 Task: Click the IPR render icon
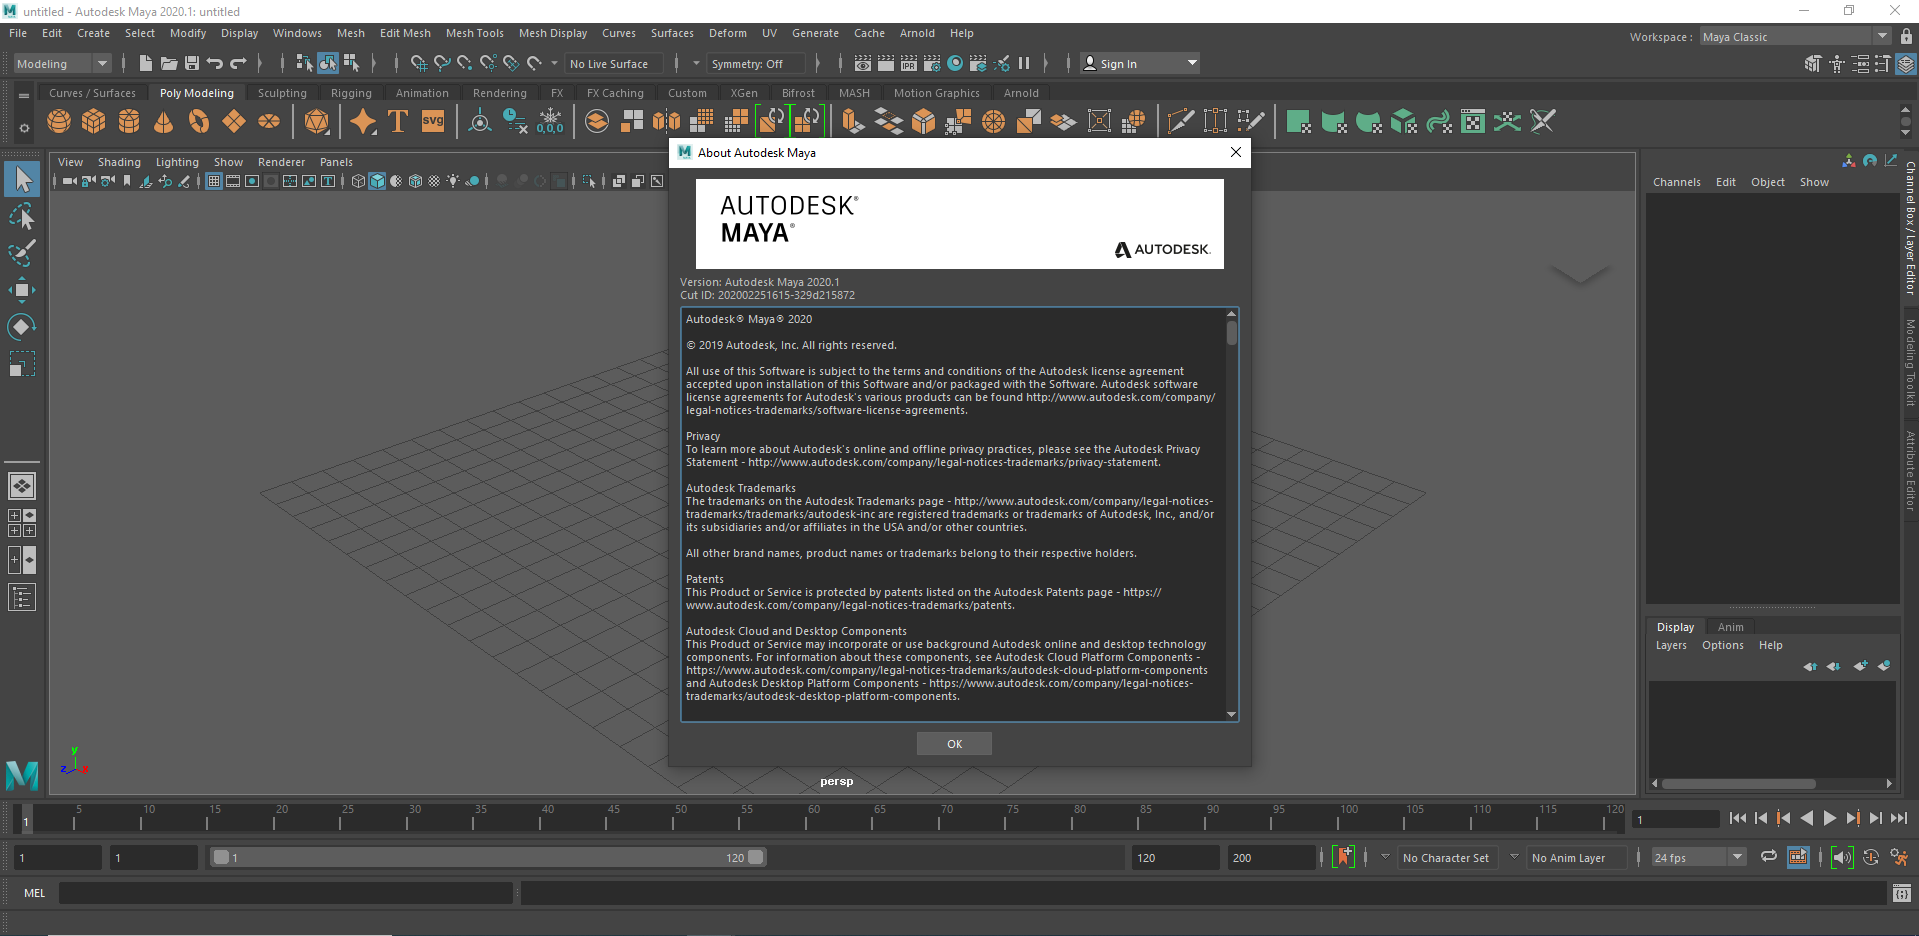909,63
